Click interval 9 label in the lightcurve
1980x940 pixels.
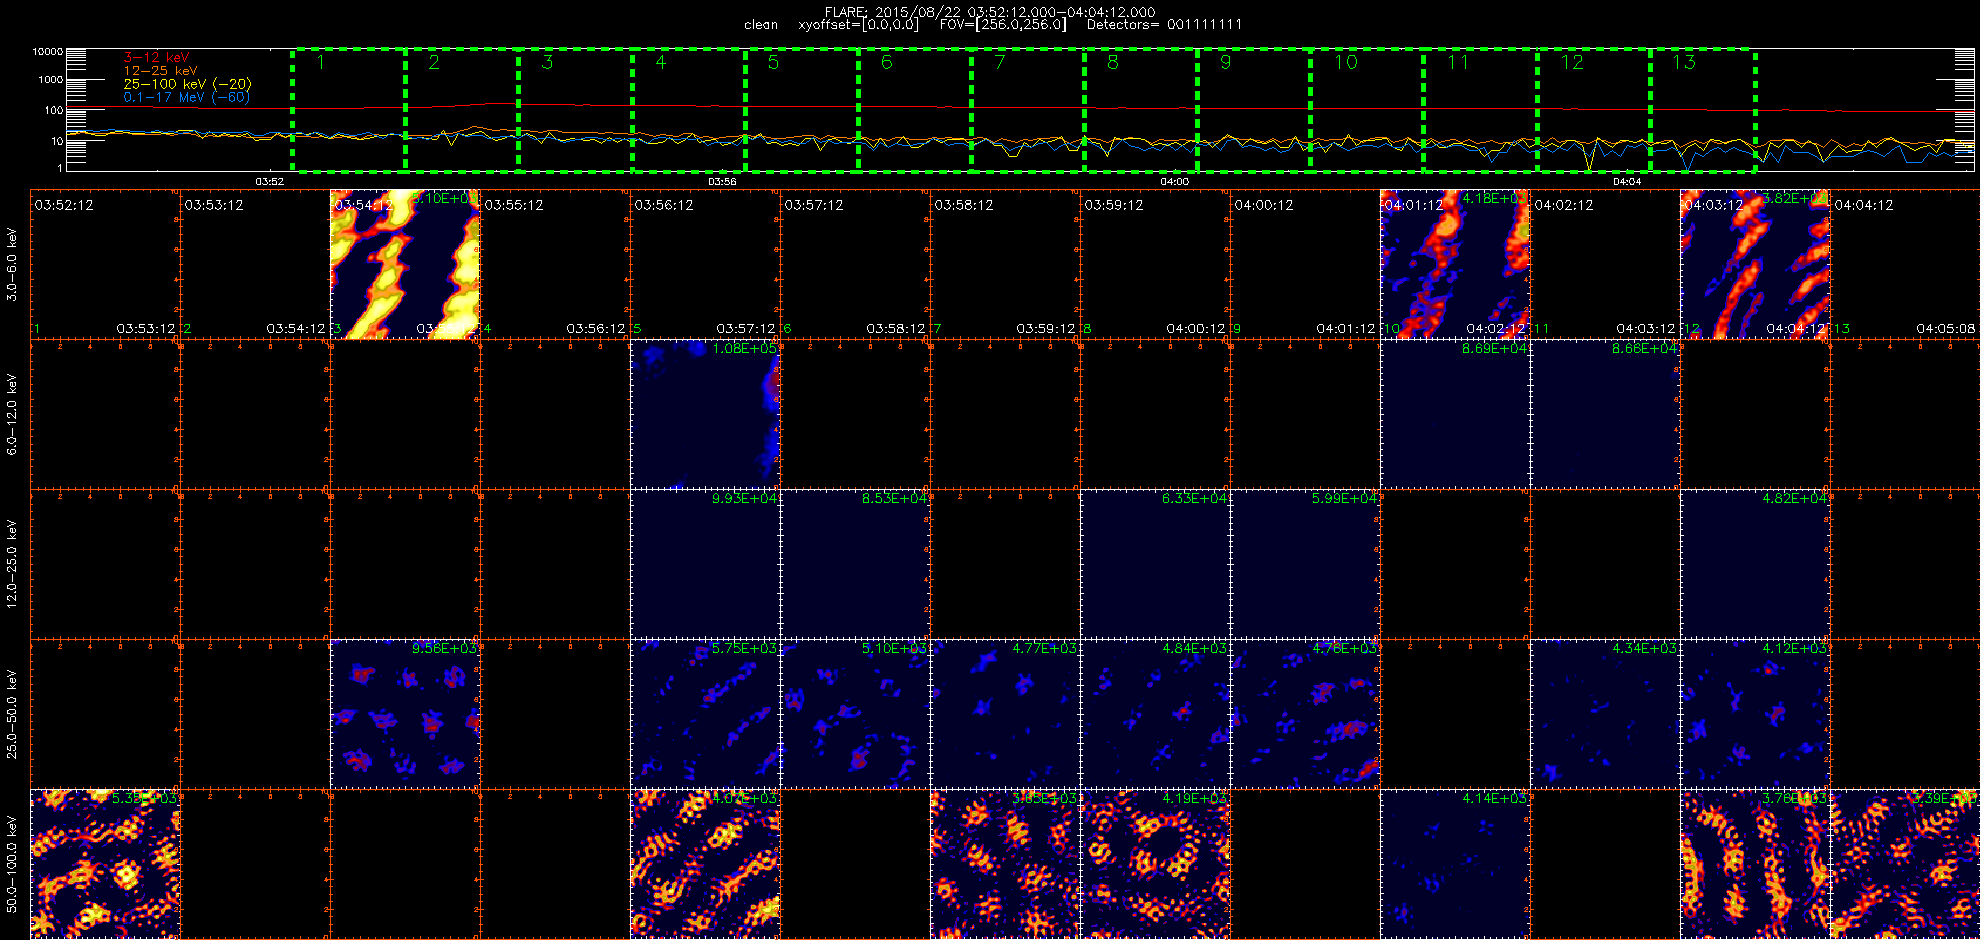pyautogui.click(x=1225, y=62)
